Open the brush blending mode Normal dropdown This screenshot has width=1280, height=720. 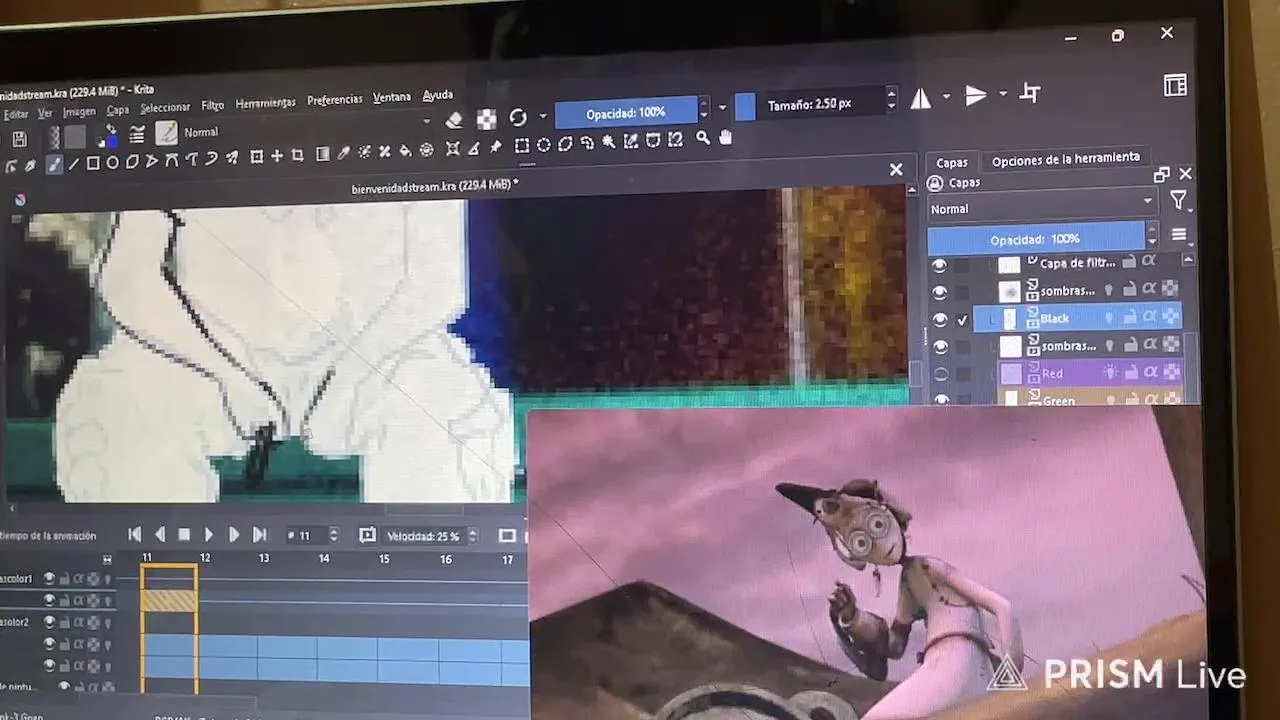[306, 127]
